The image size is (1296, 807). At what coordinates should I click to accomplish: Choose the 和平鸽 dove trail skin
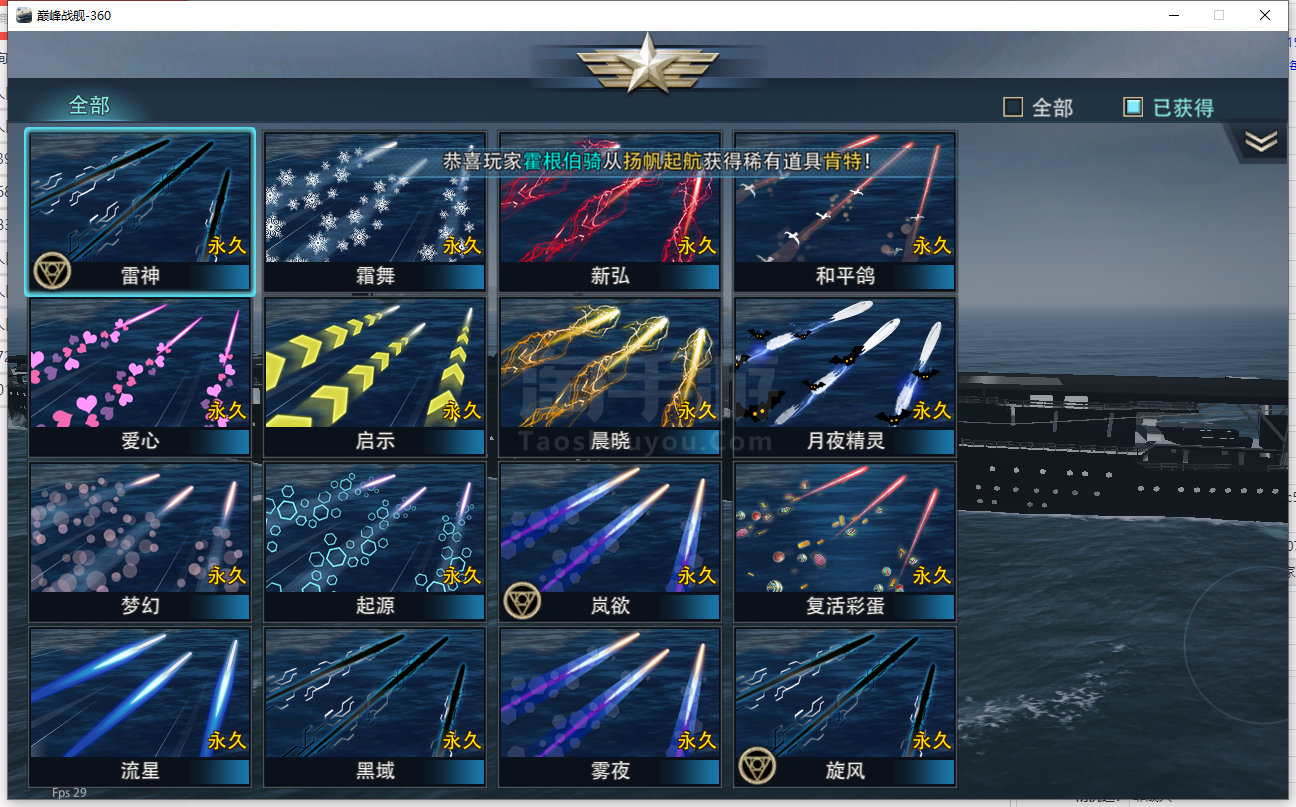click(x=845, y=211)
